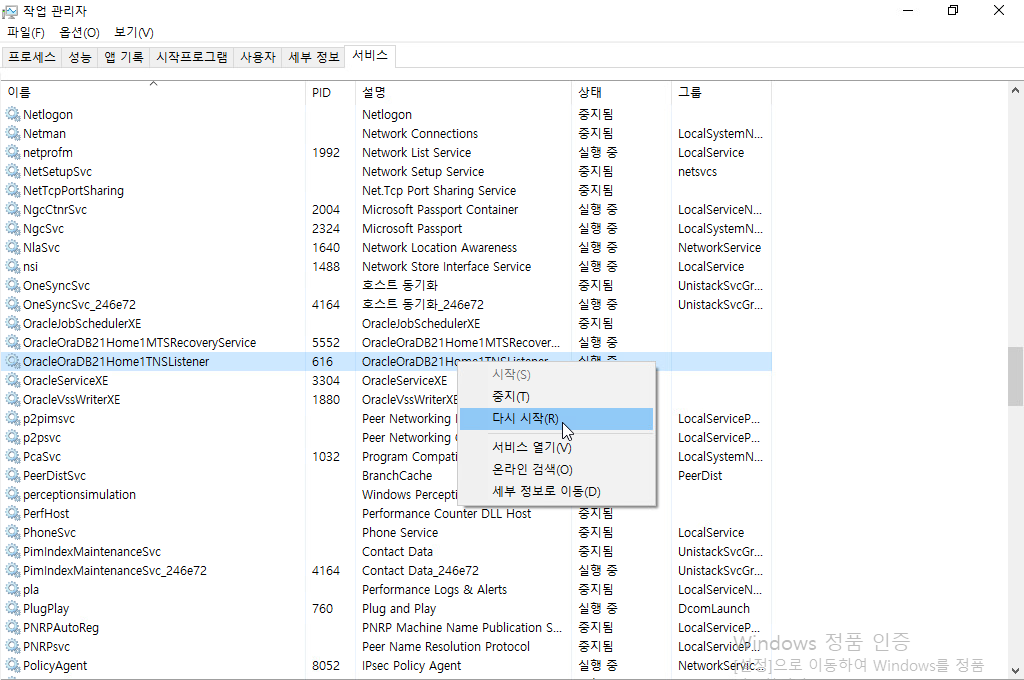The height and width of the screenshot is (680, 1024).
Task: Click the gear icon next to PlugPlay
Action: [x=13, y=608]
